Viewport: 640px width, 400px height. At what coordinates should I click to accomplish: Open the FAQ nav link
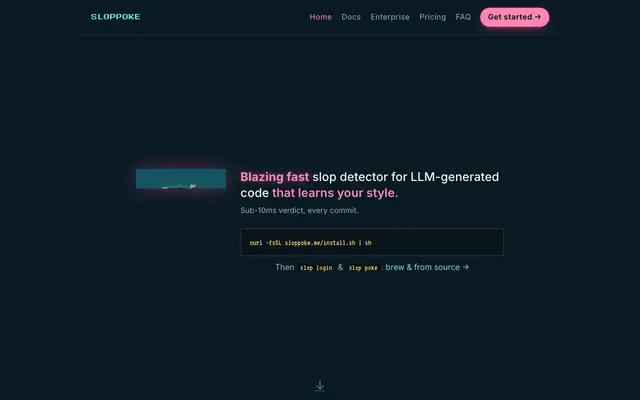(x=463, y=17)
